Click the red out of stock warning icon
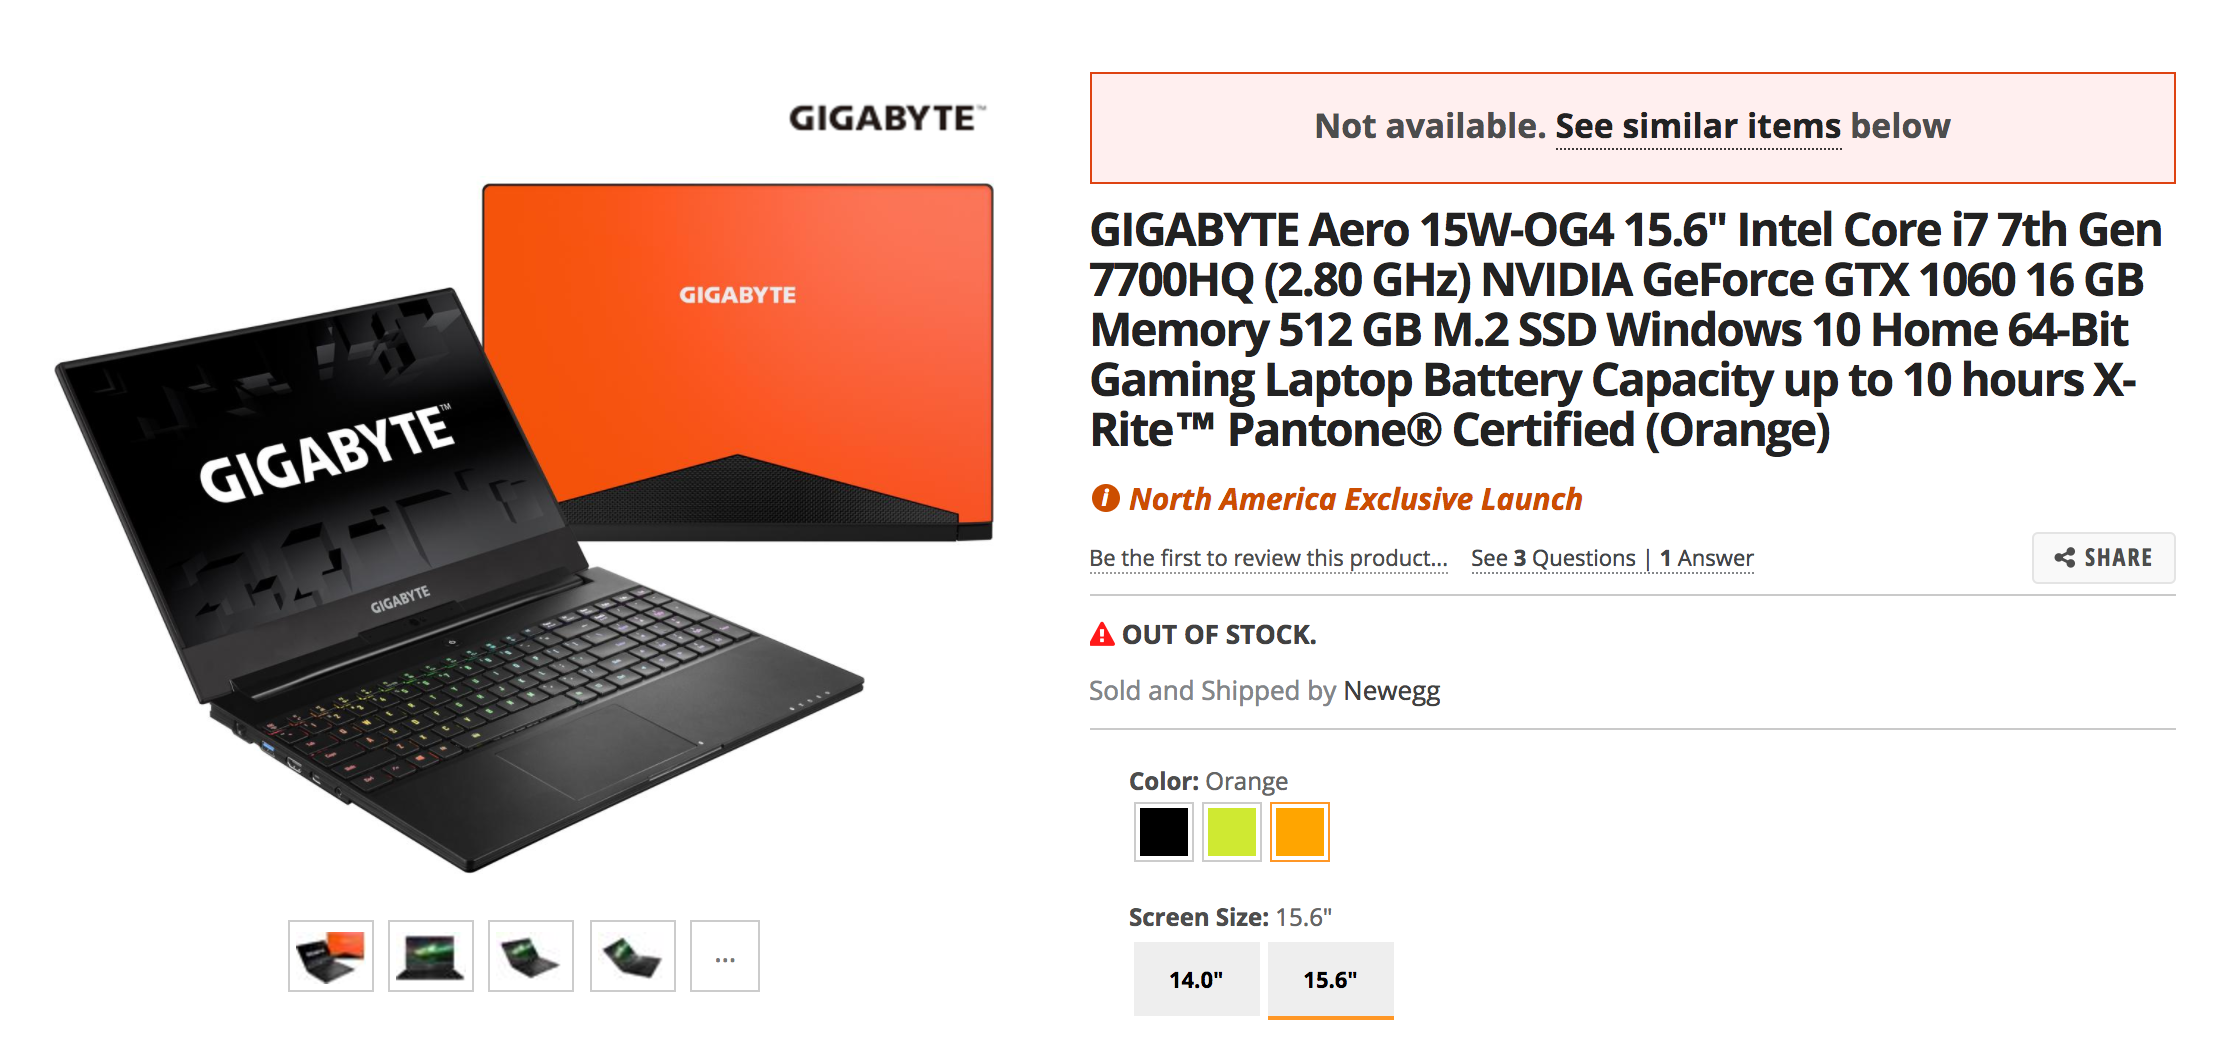 coord(1101,634)
